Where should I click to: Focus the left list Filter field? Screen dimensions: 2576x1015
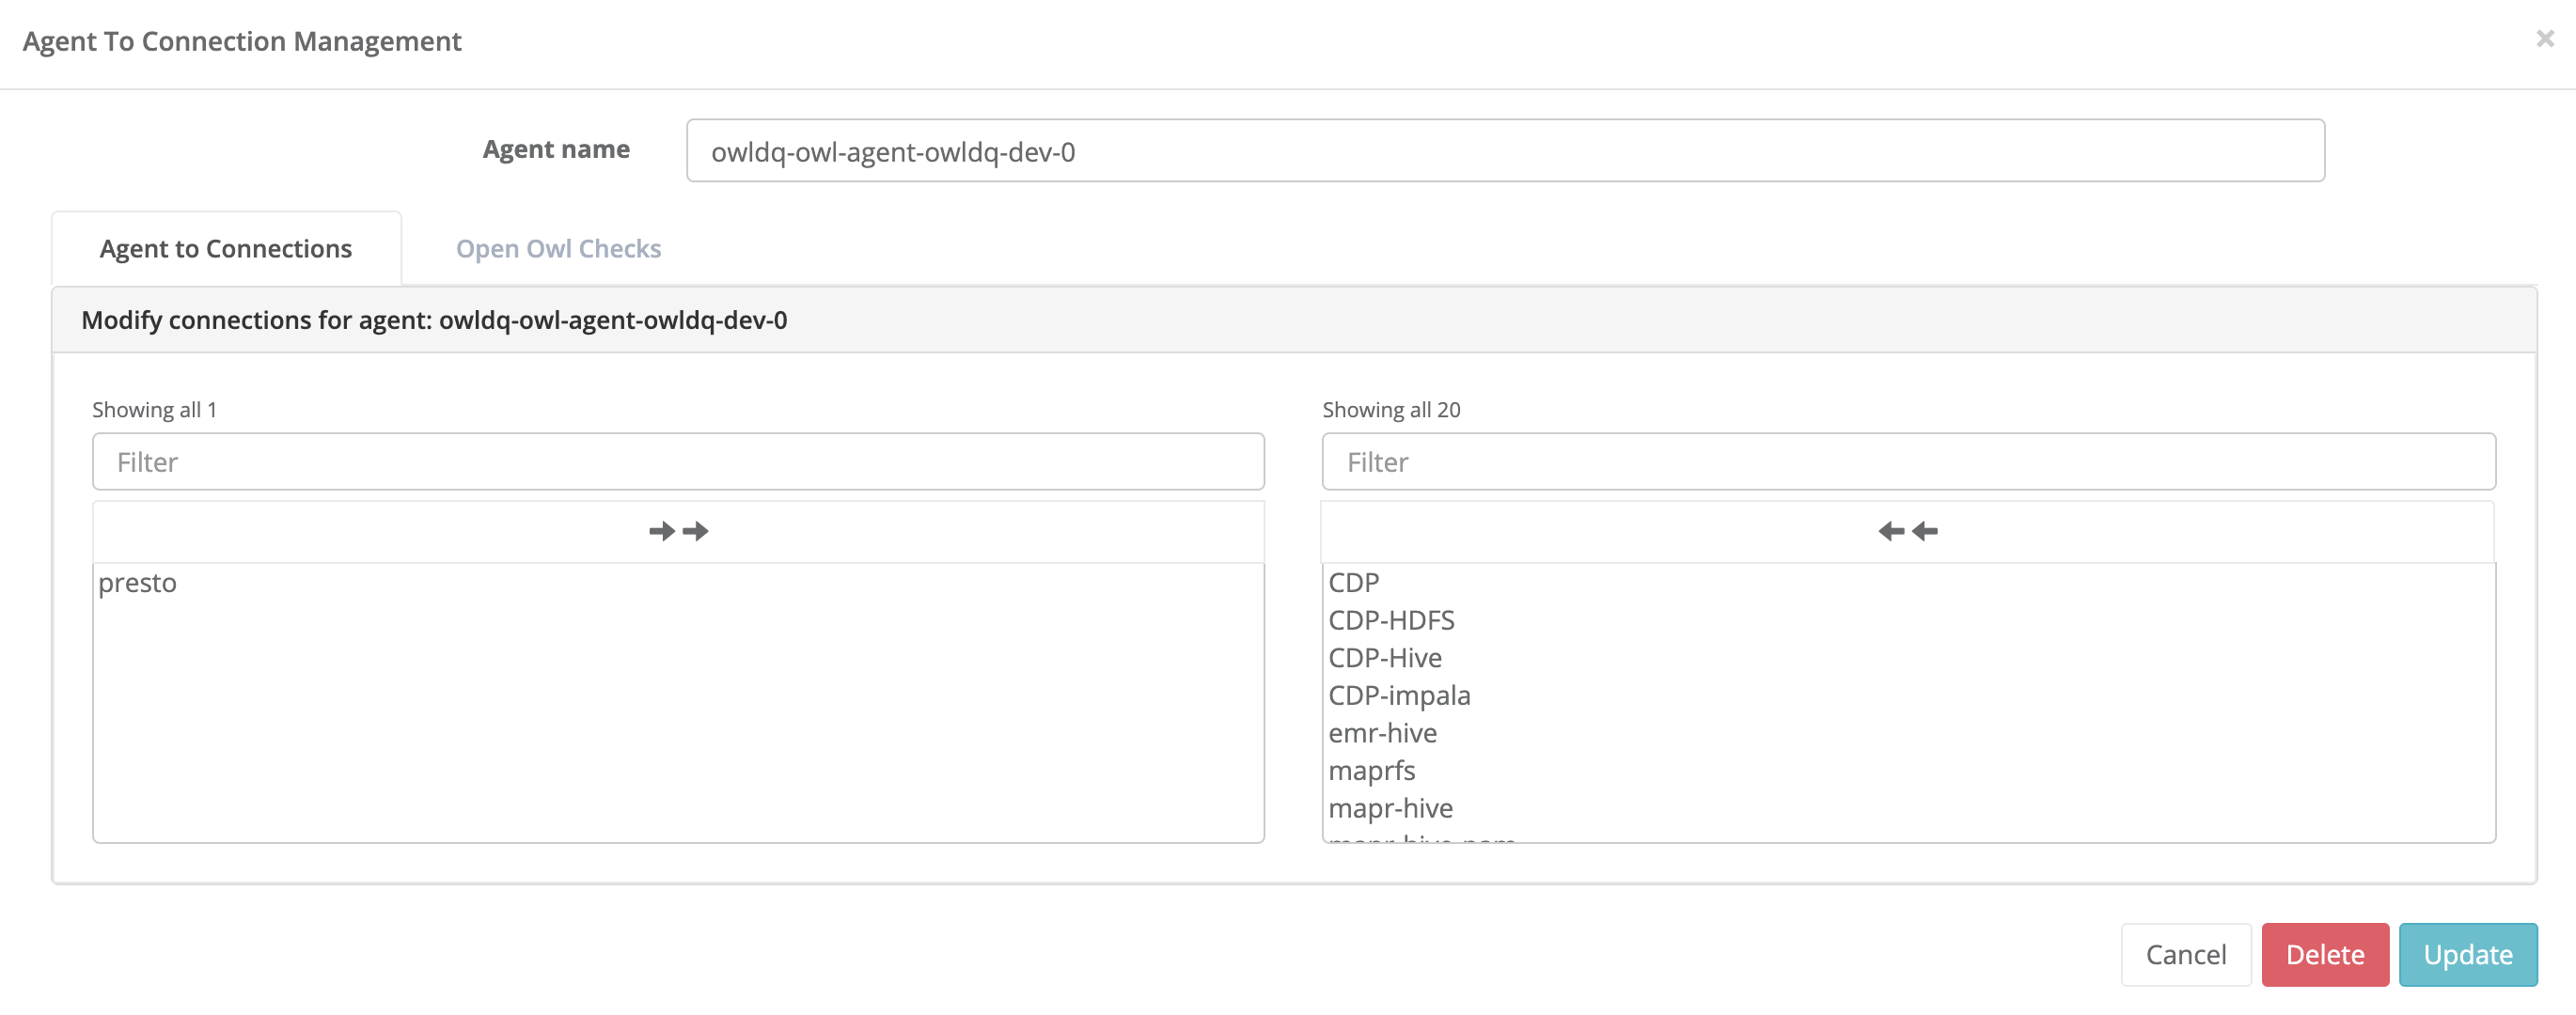(x=678, y=461)
